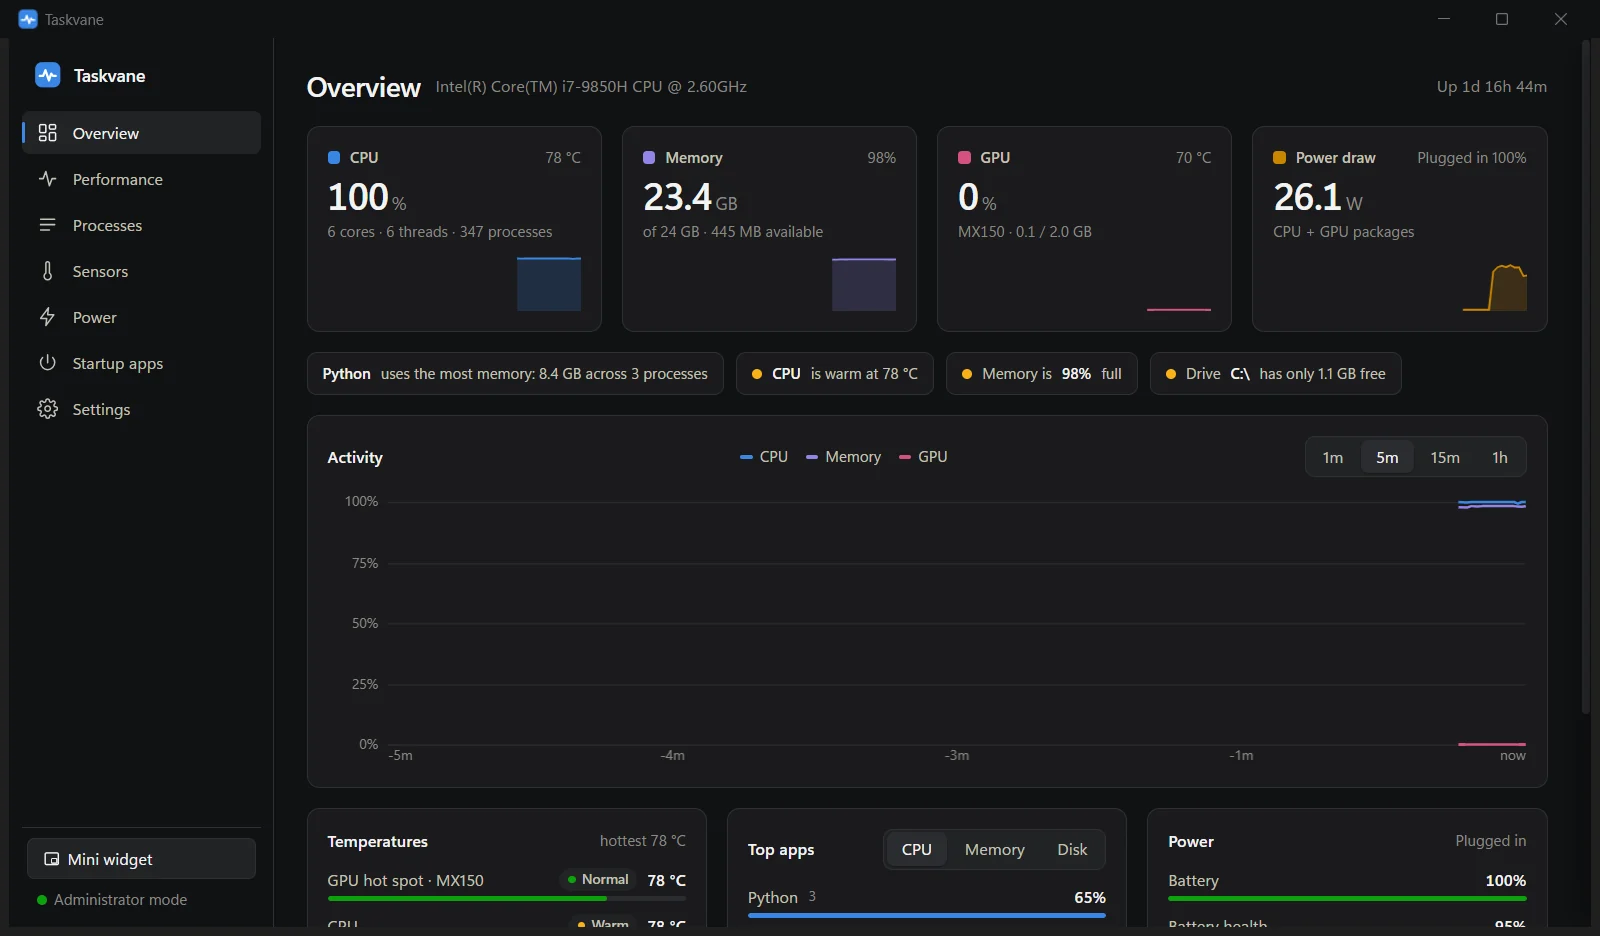Click the Power draw orange square icon
The image size is (1600, 936).
pyautogui.click(x=1279, y=158)
